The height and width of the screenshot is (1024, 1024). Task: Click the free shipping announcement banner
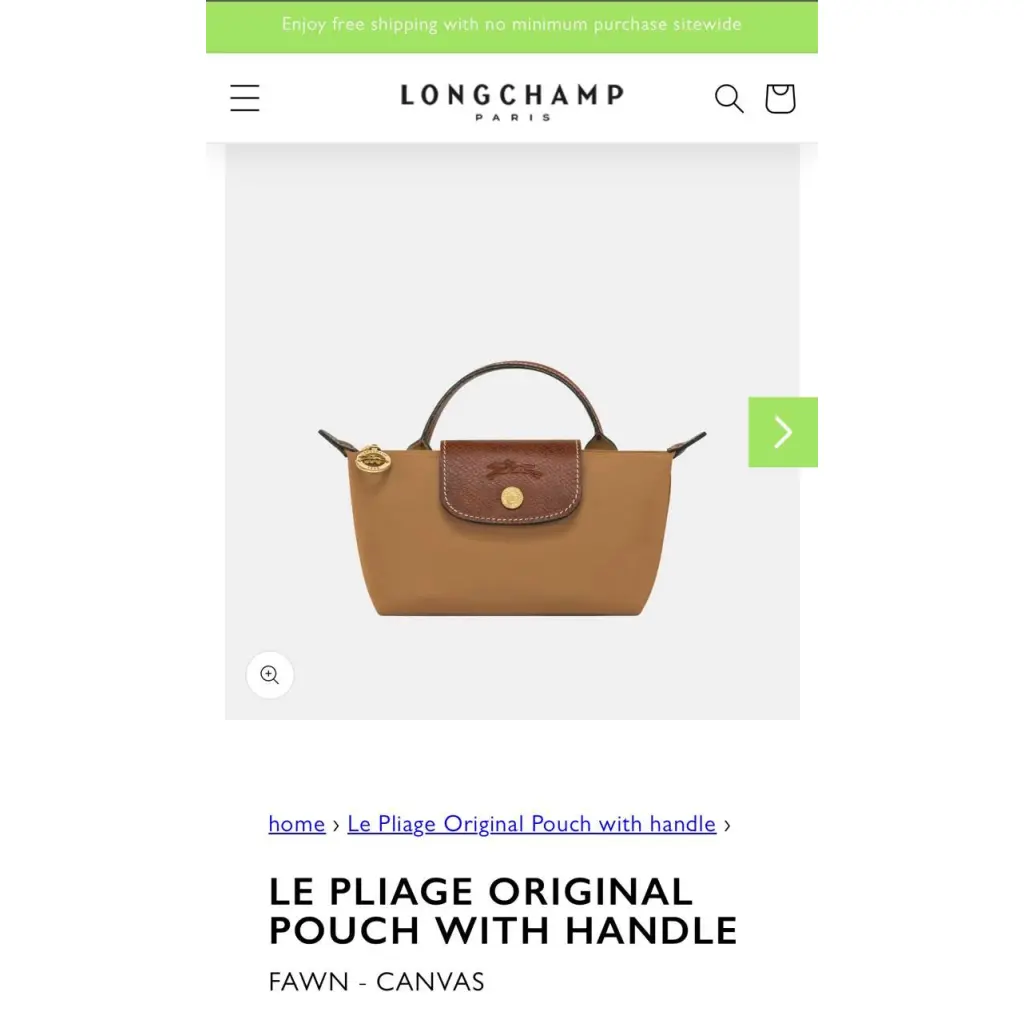point(512,26)
